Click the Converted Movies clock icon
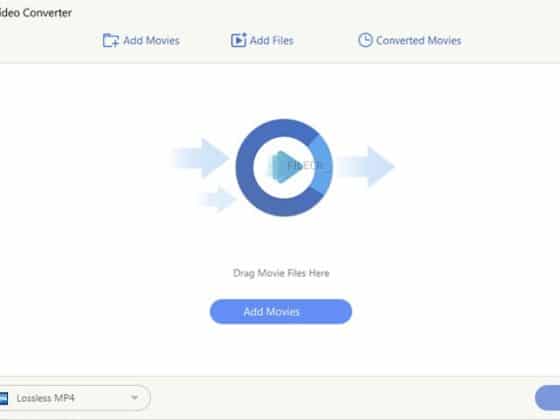560x420 pixels. [x=365, y=40]
